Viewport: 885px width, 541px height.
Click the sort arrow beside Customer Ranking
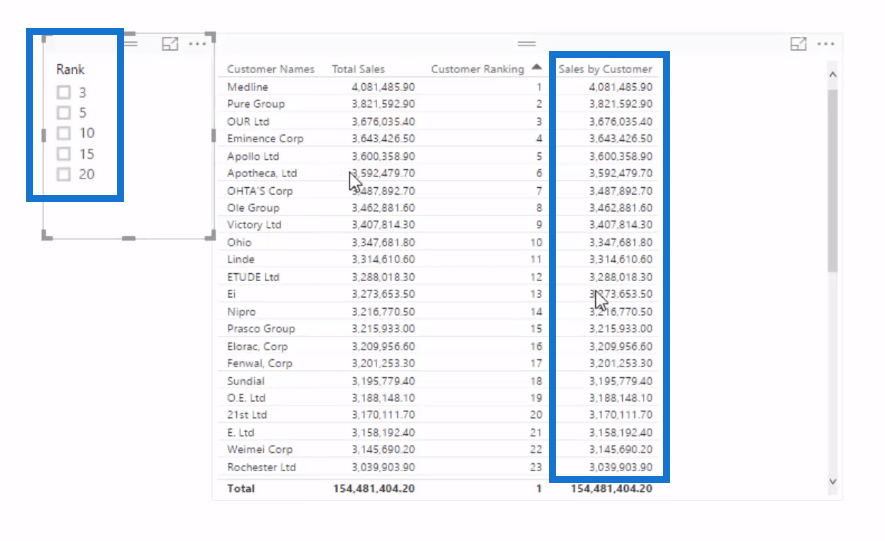coord(537,67)
